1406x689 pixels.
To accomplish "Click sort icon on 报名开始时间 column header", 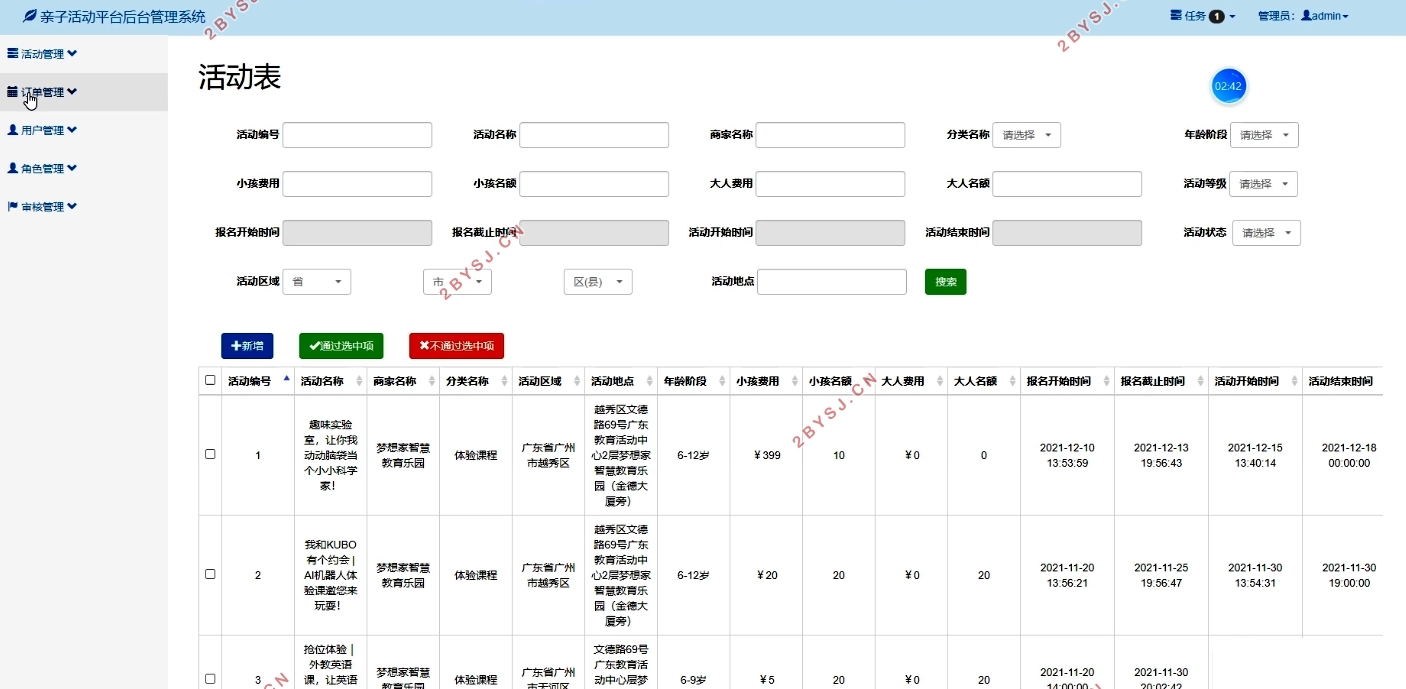I will click(1106, 381).
